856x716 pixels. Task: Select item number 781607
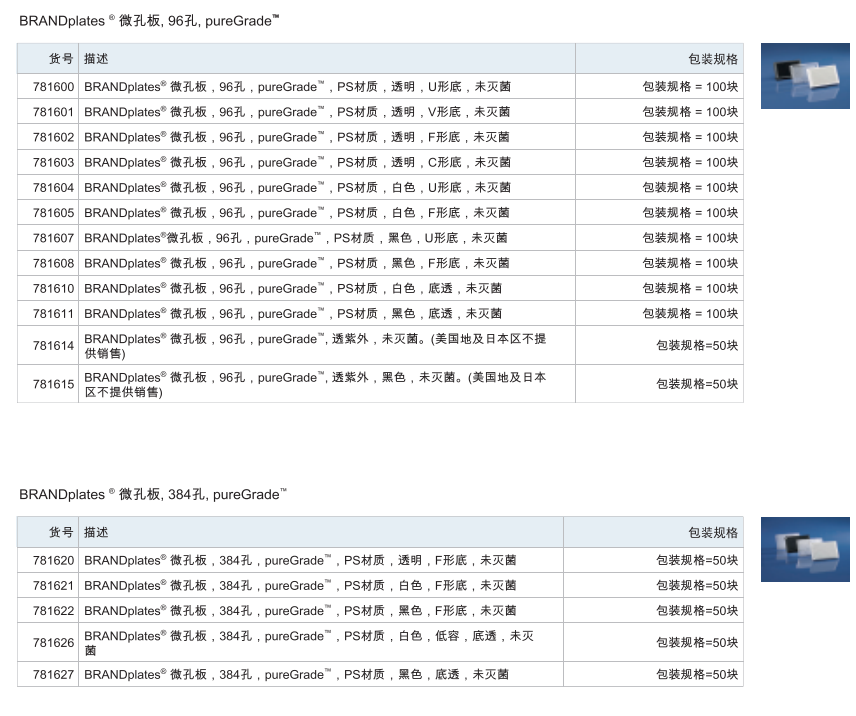53,238
